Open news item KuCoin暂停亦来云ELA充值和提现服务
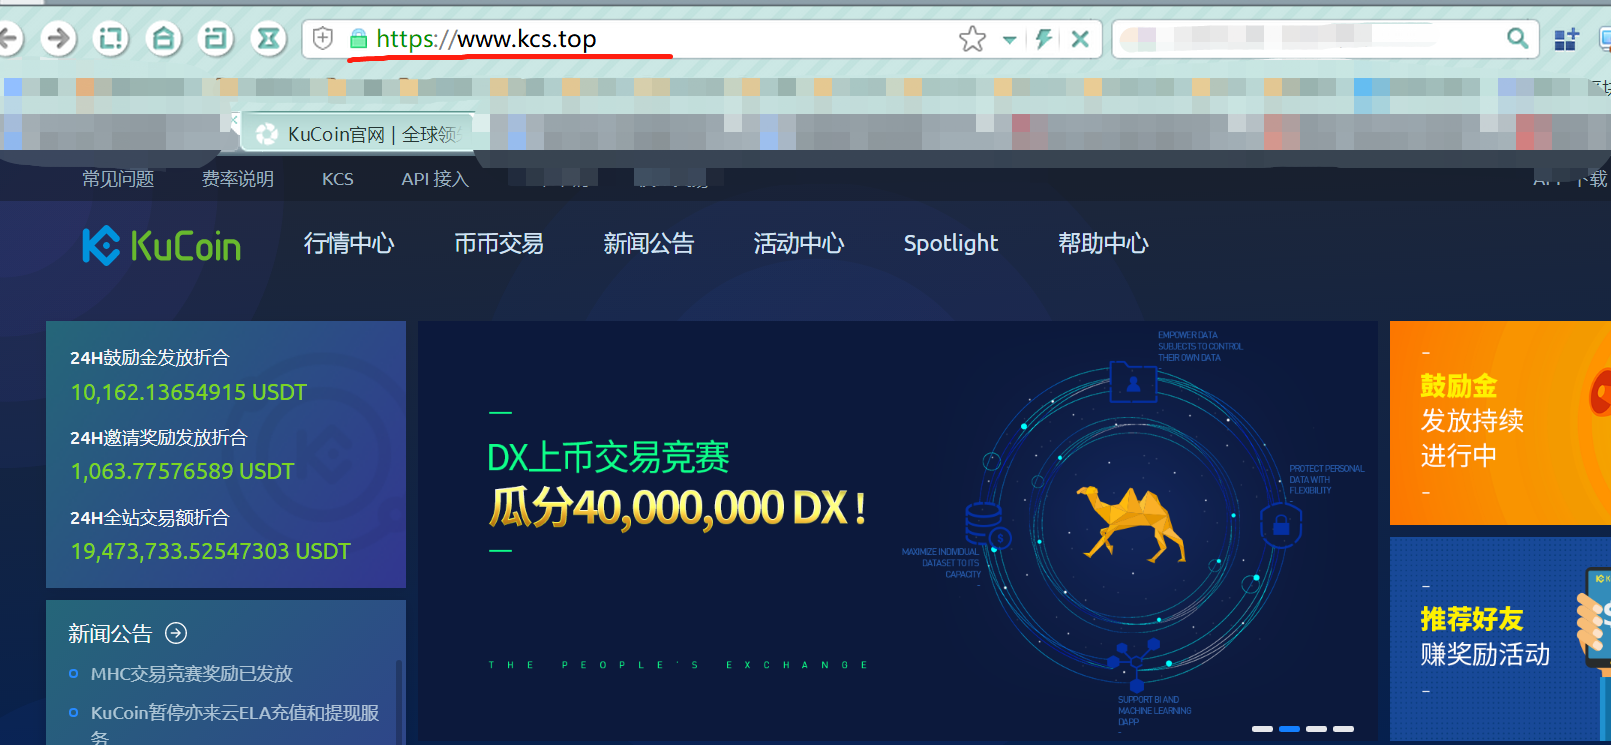The width and height of the screenshot is (1611, 745). click(235, 724)
